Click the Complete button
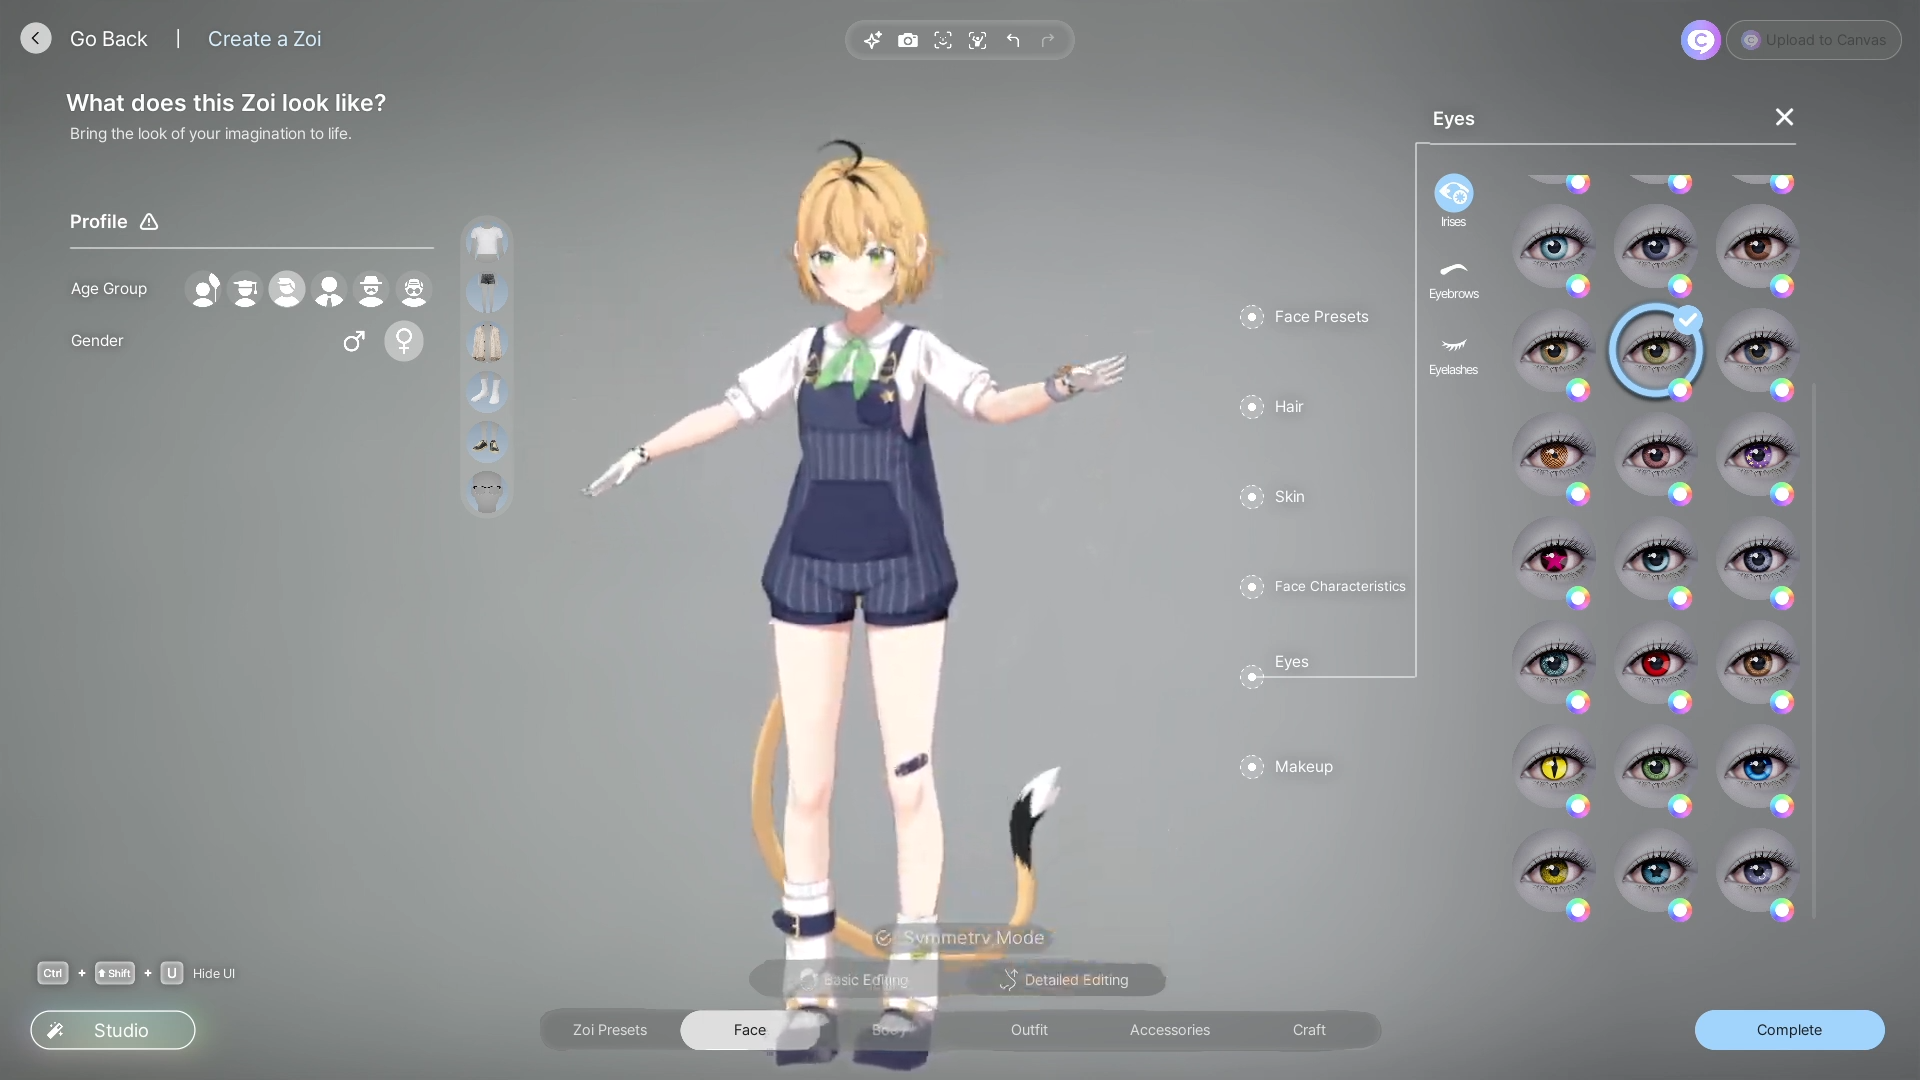This screenshot has height=1080, width=1920. [x=1788, y=1030]
